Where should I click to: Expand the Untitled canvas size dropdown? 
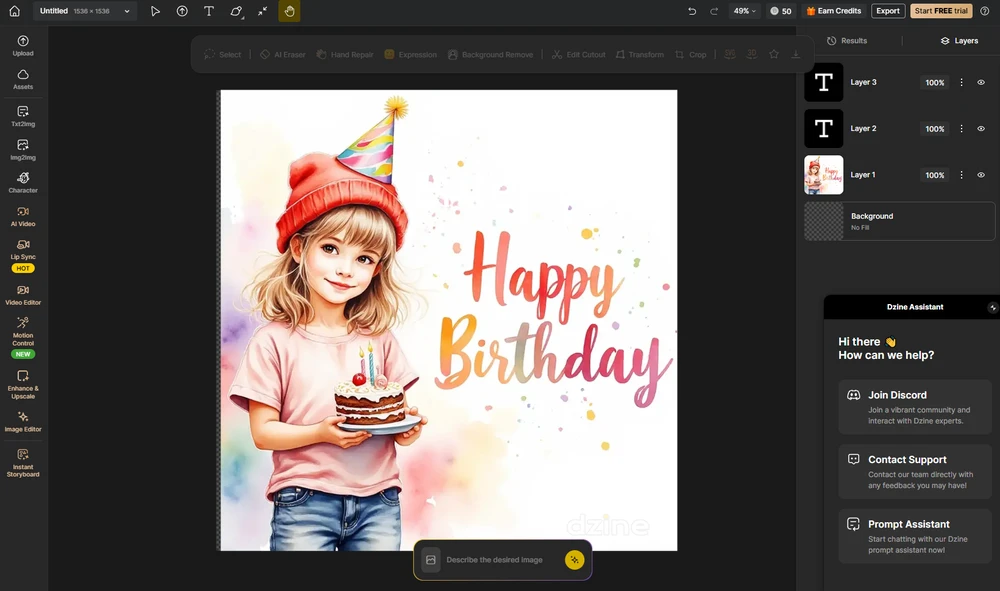coord(127,11)
